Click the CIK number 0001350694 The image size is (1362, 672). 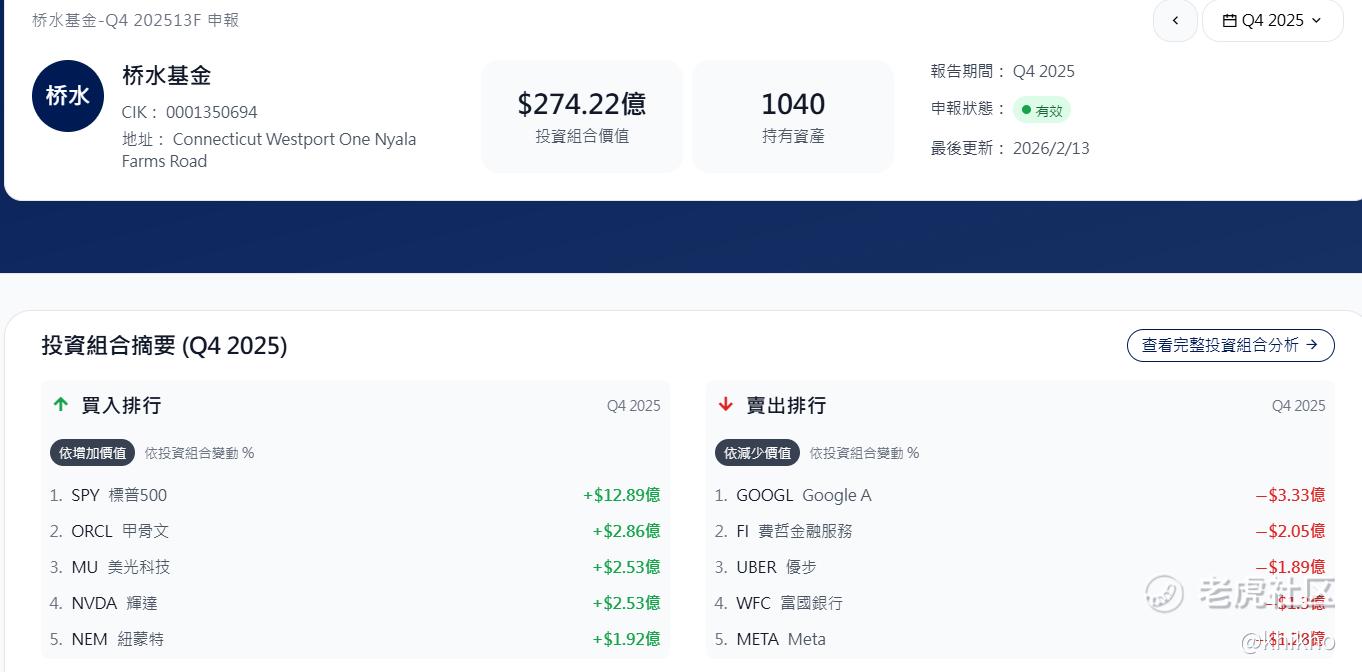(211, 112)
